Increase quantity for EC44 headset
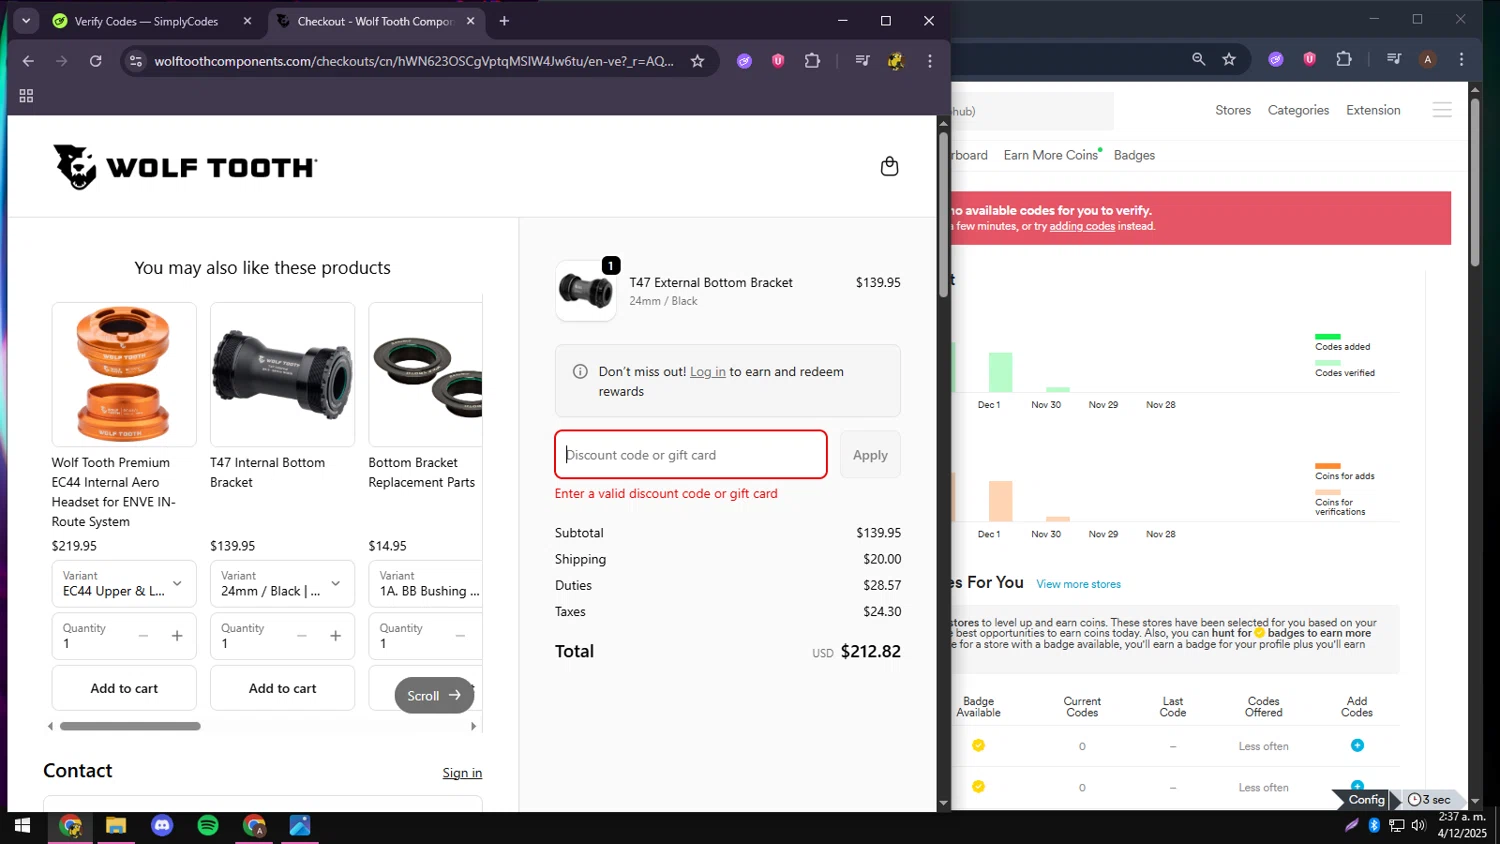The height and width of the screenshot is (844, 1500). coord(177,636)
